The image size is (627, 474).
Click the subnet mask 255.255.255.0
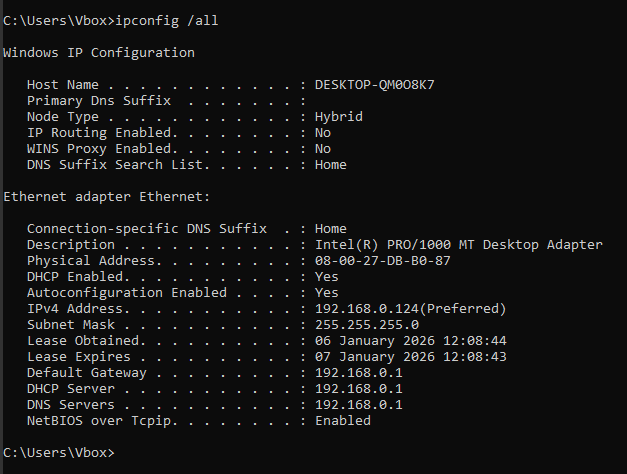(366, 324)
